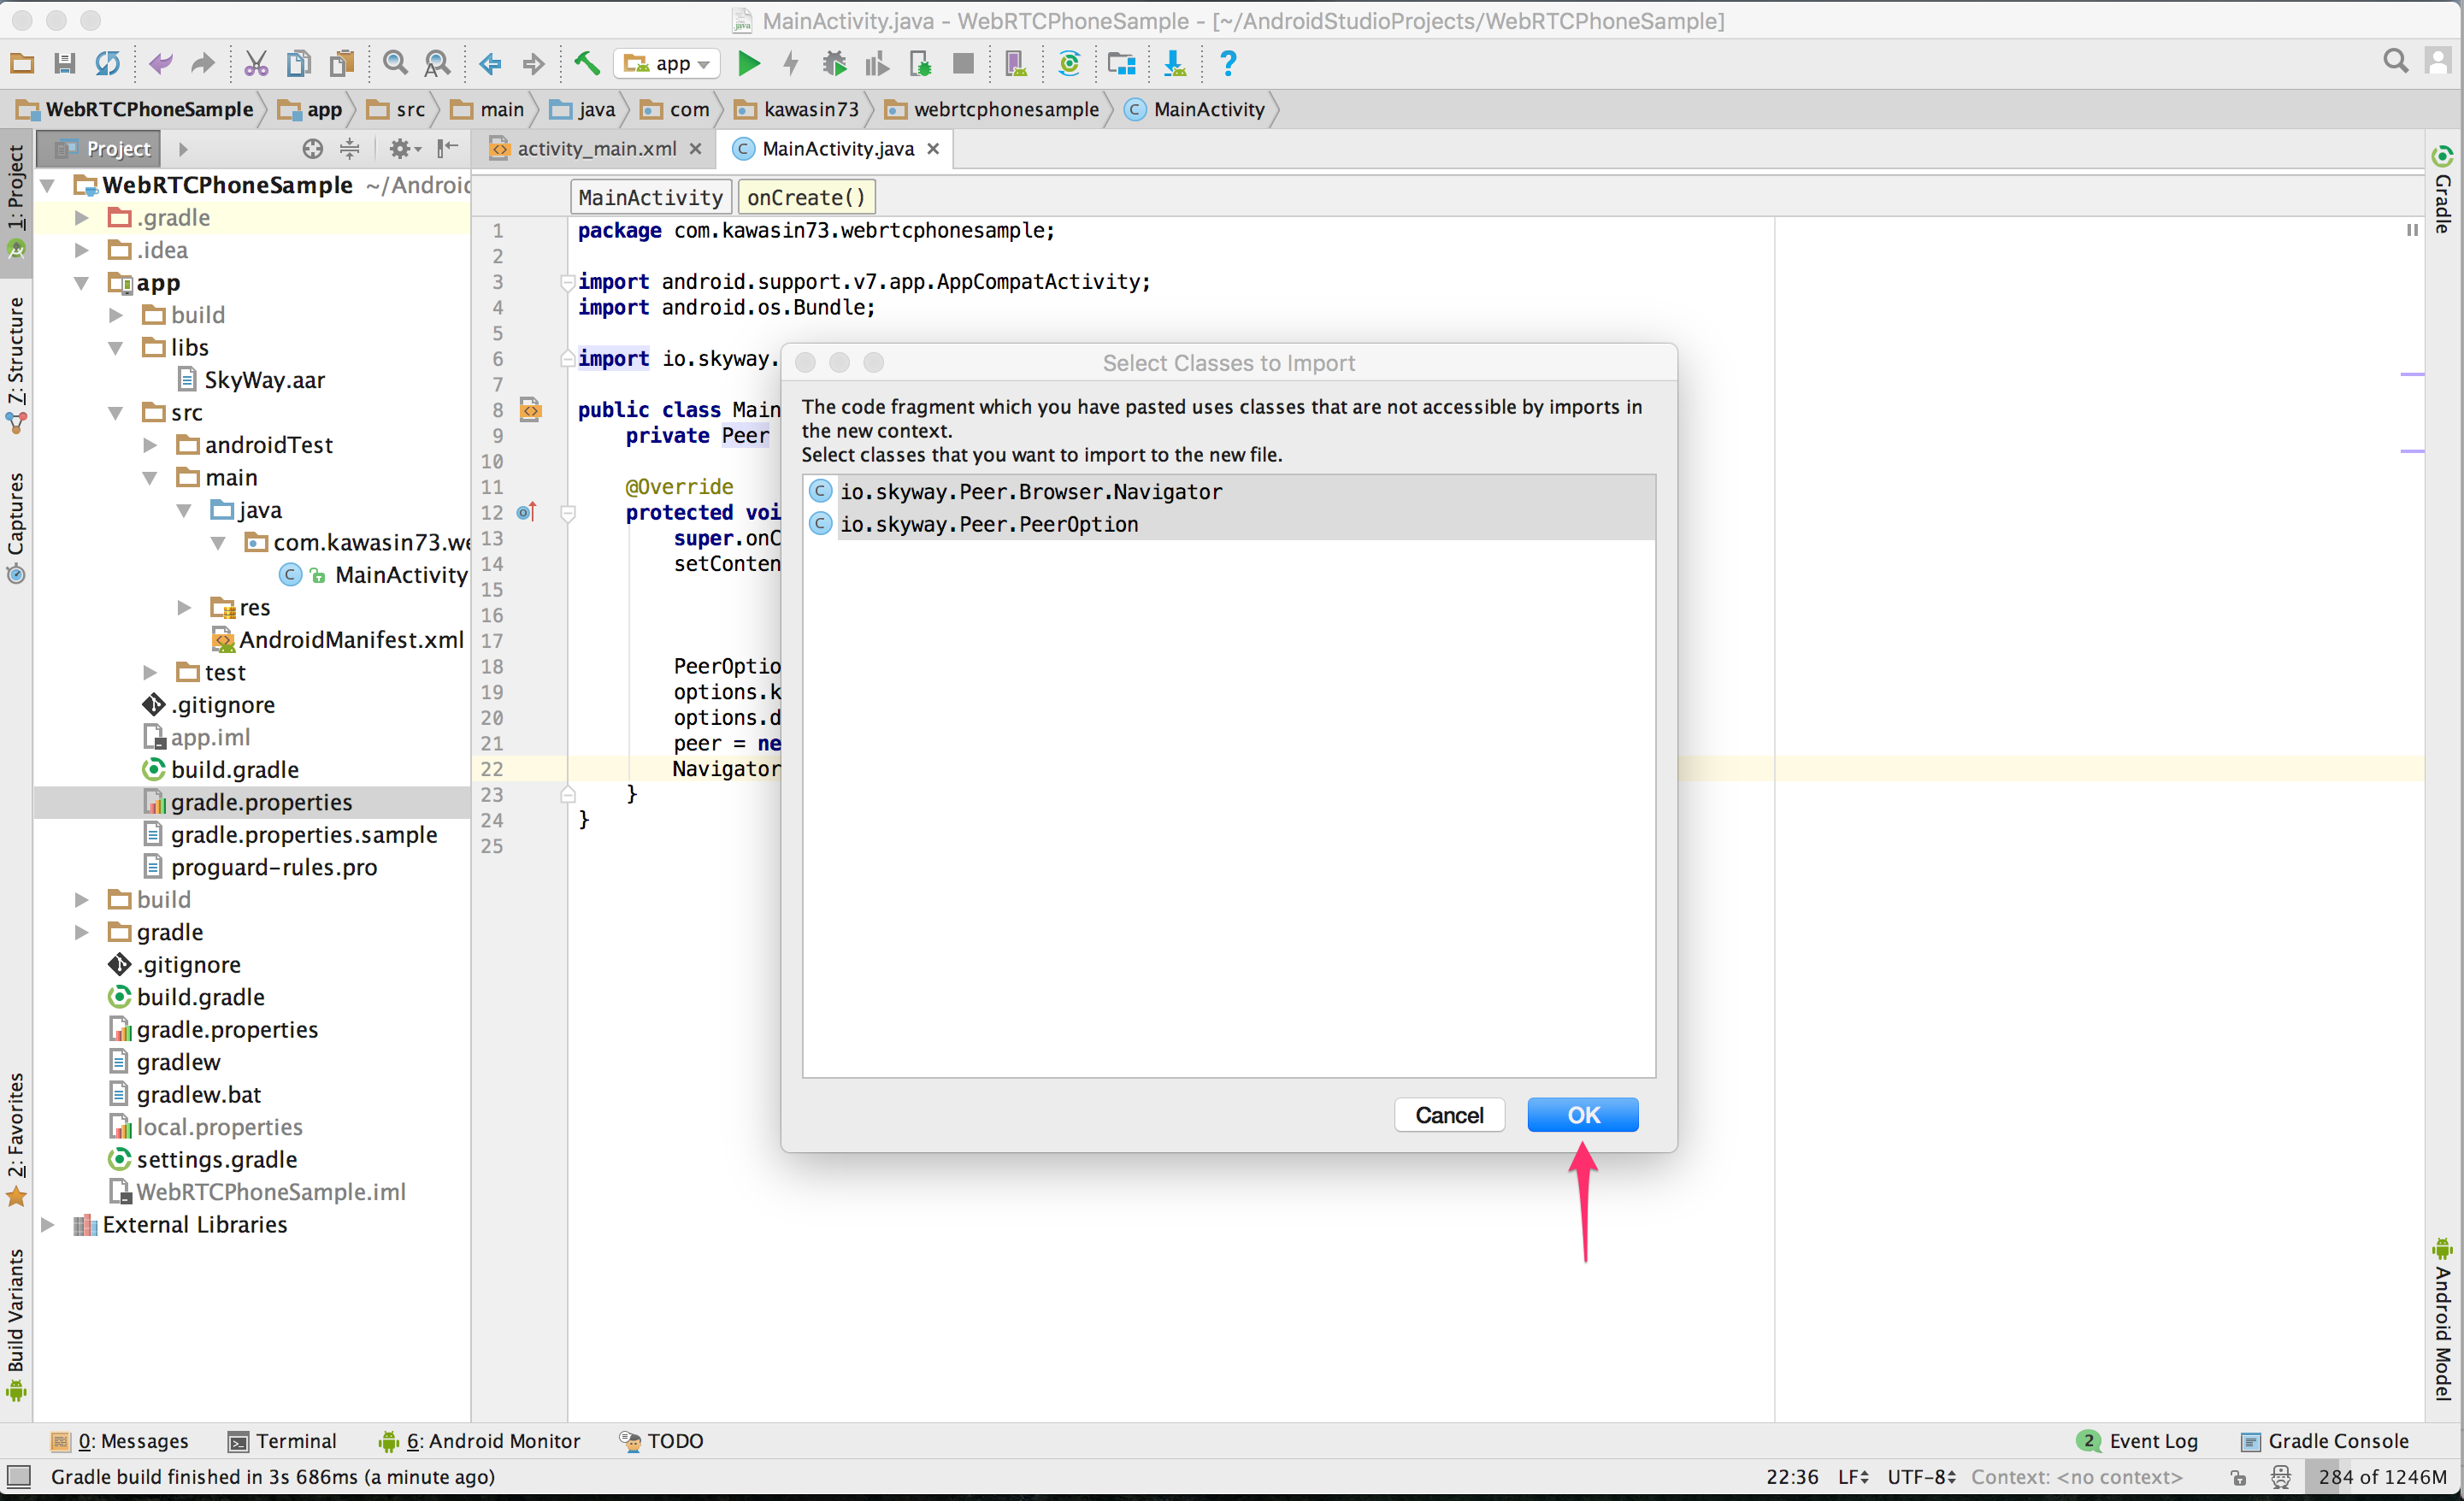The image size is (2464, 1501).
Task: Select io.skyway.Peer.PeerOption in the import list
Action: (989, 524)
